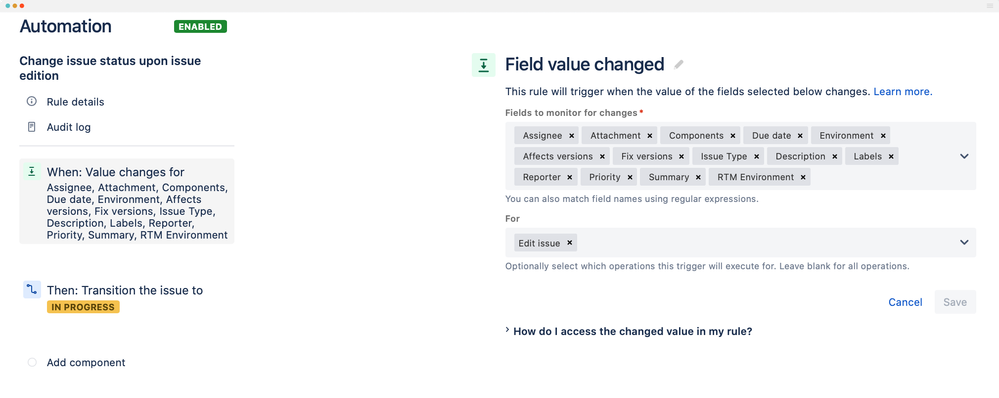Open Rule details in the sidebar

click(x=75, y=102)
